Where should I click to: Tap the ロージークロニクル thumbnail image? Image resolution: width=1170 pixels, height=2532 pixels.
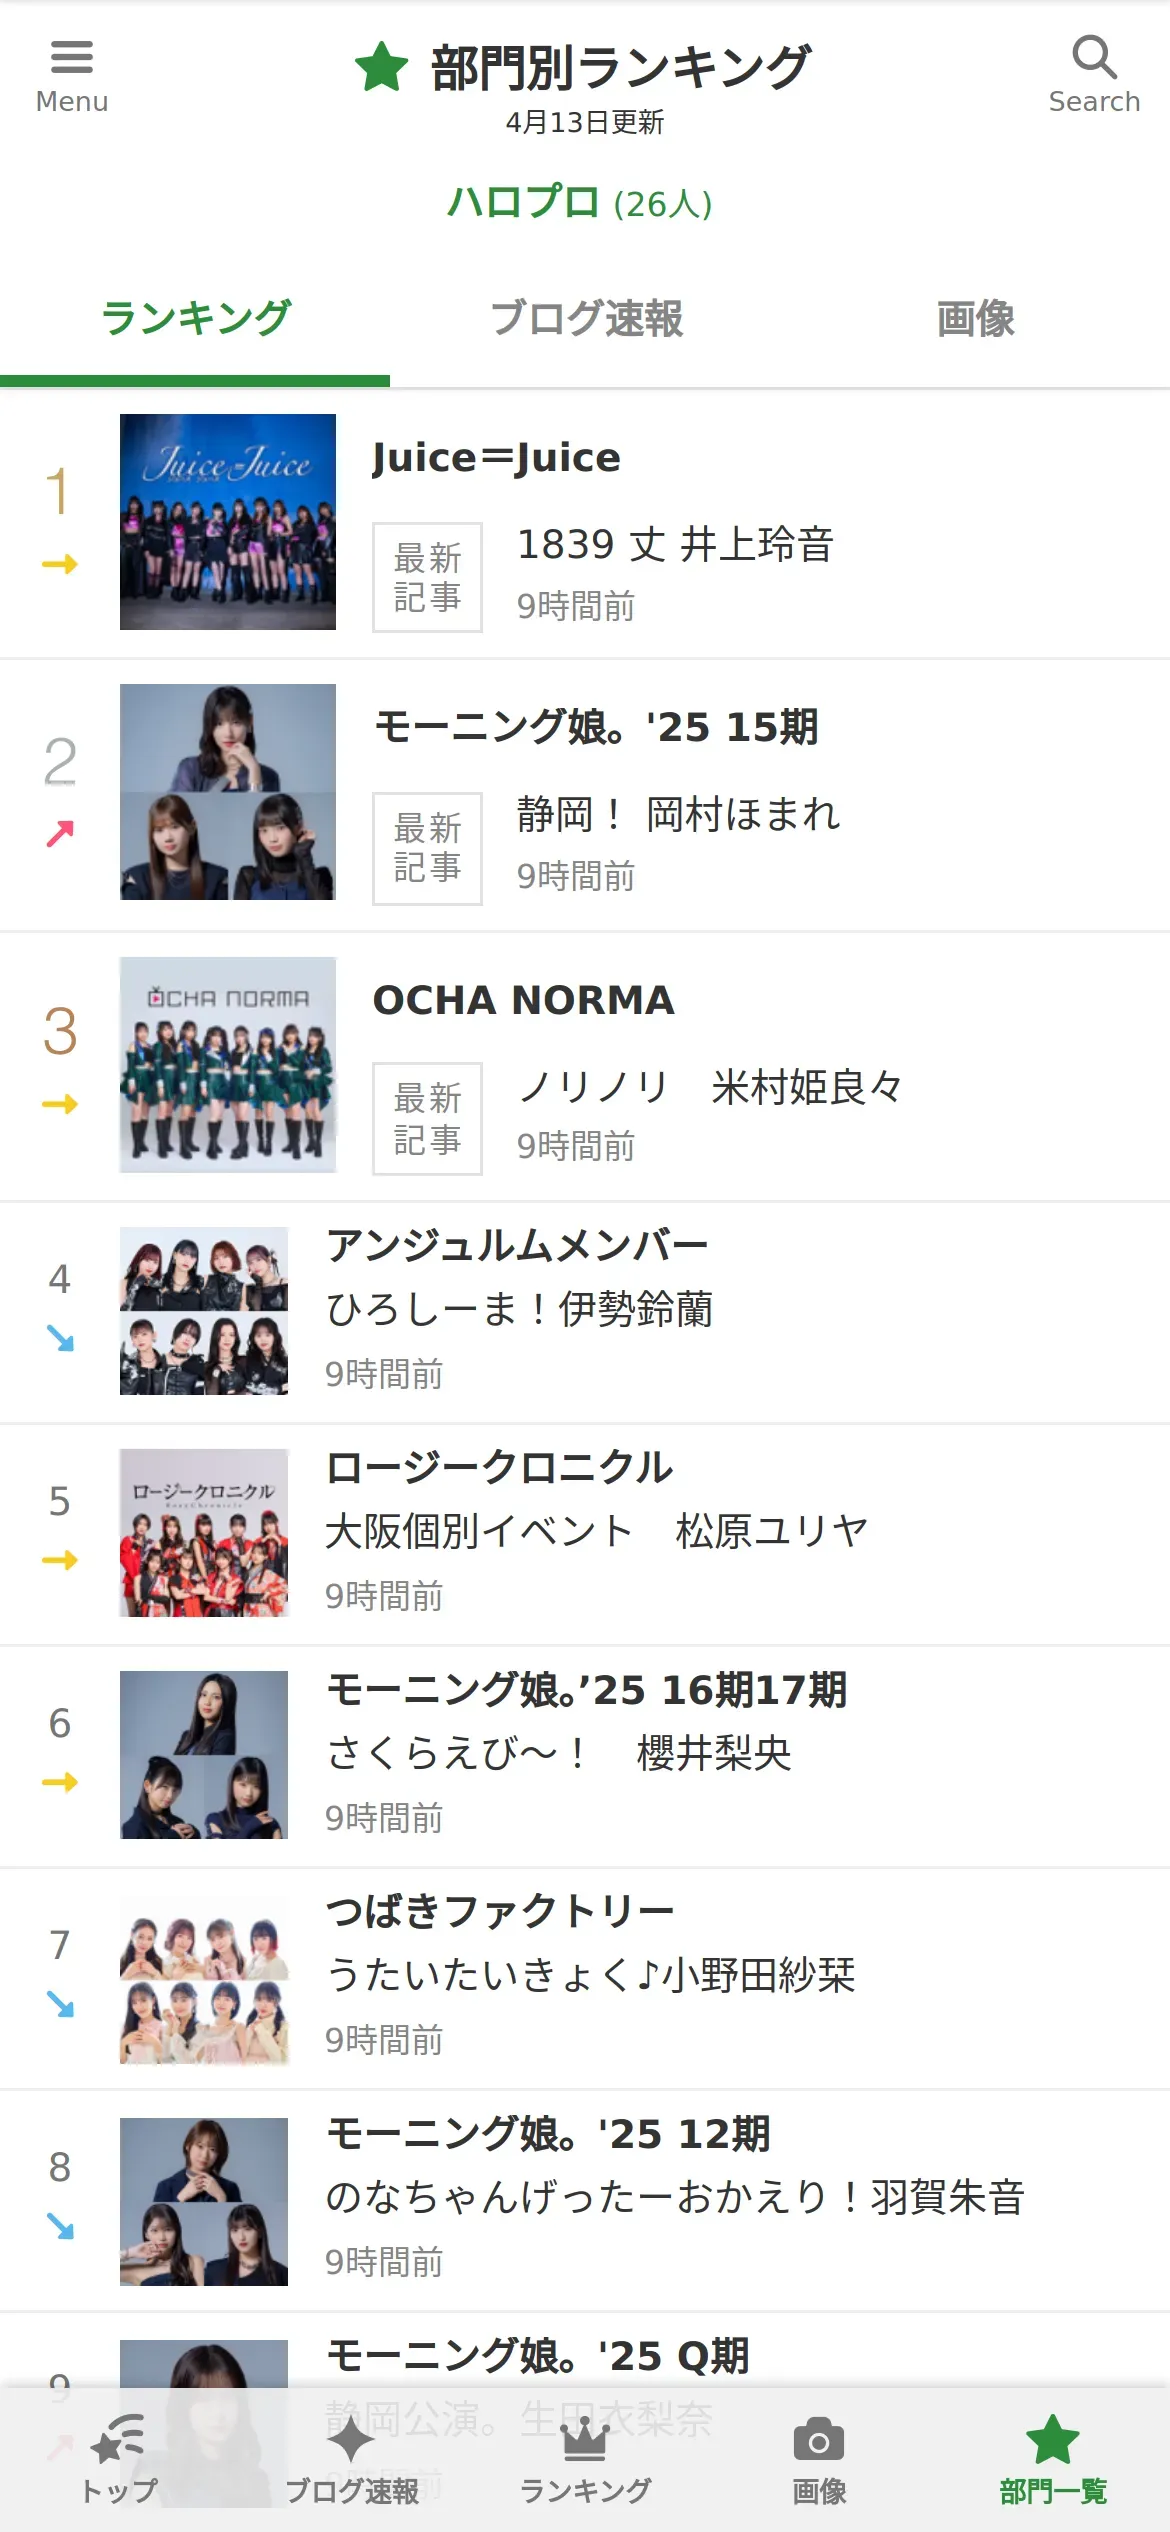[x=204, y=1533]
